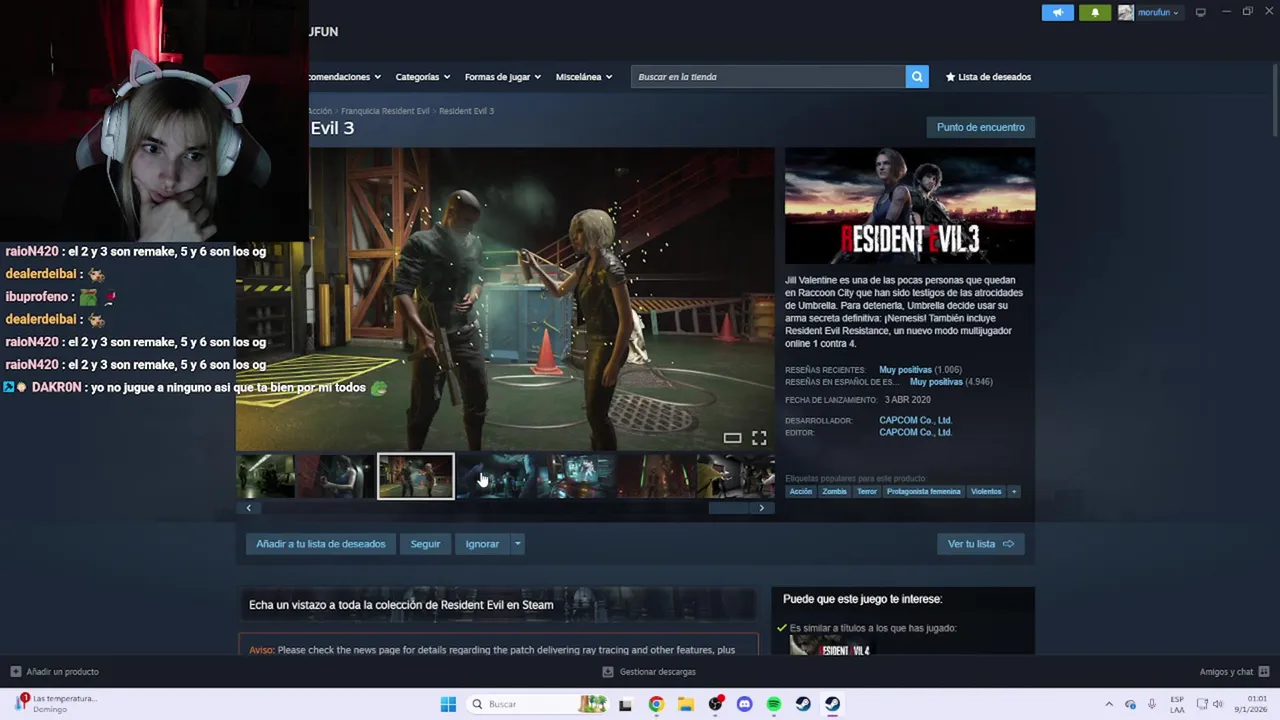The height and width of the screenshot is (720, 1280).
Task: Open the Resident Evil 3 capsule image
Action: tap(910, 206)
